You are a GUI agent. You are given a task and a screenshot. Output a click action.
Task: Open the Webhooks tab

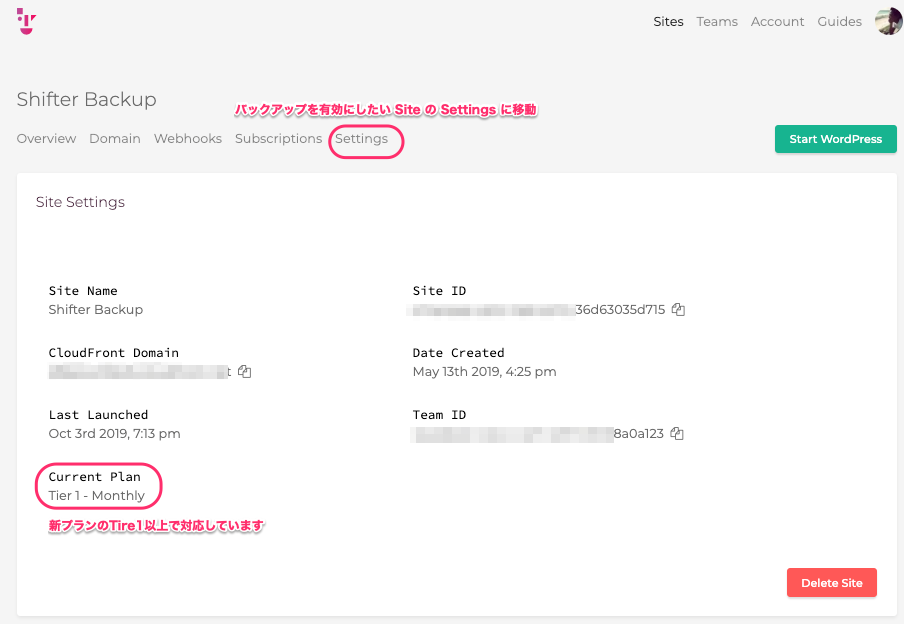click(x=187, y=138)
